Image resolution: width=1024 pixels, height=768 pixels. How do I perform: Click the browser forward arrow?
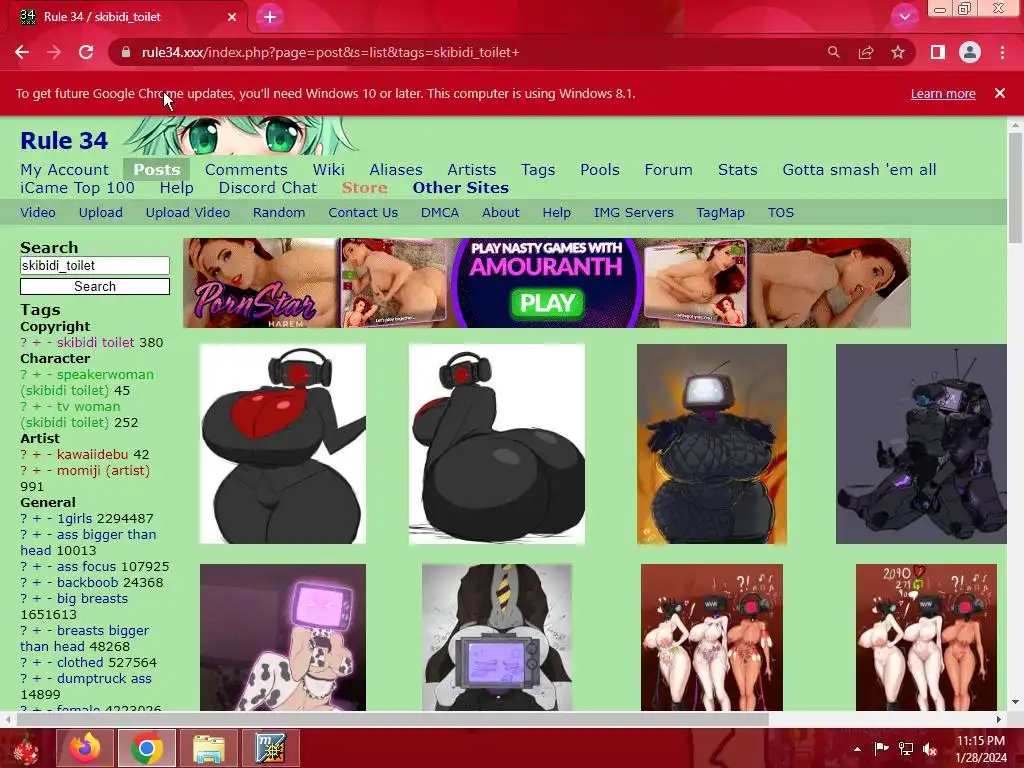click(54, 52)
